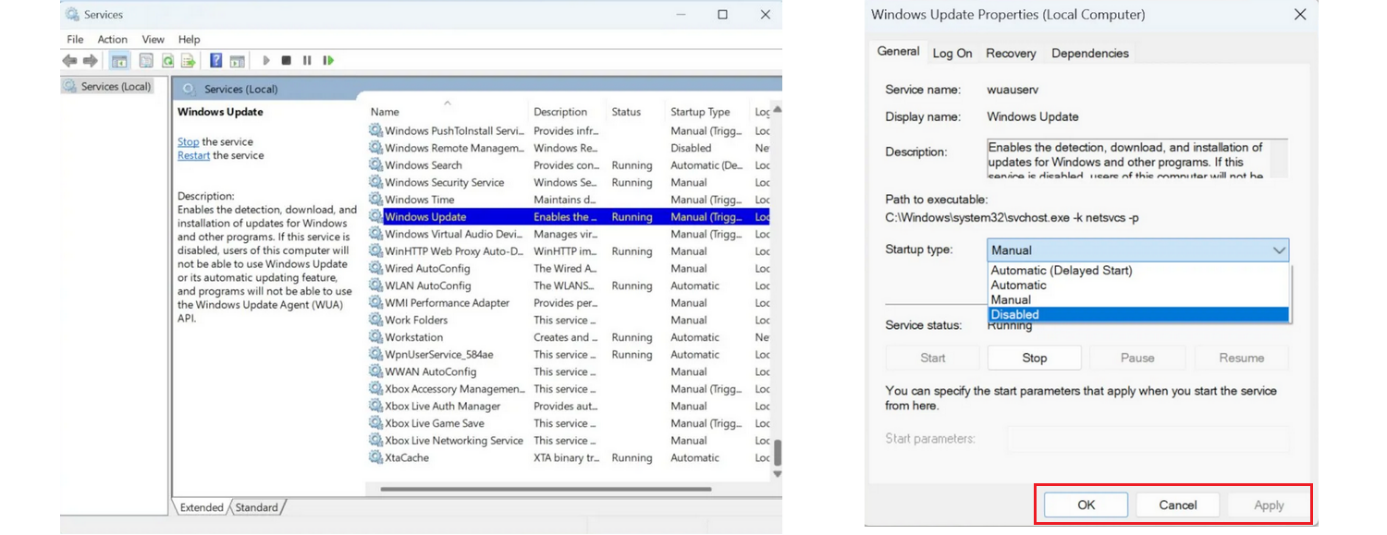
Task: Click the blue Help toolbar icon
Action: coord(216,61)
